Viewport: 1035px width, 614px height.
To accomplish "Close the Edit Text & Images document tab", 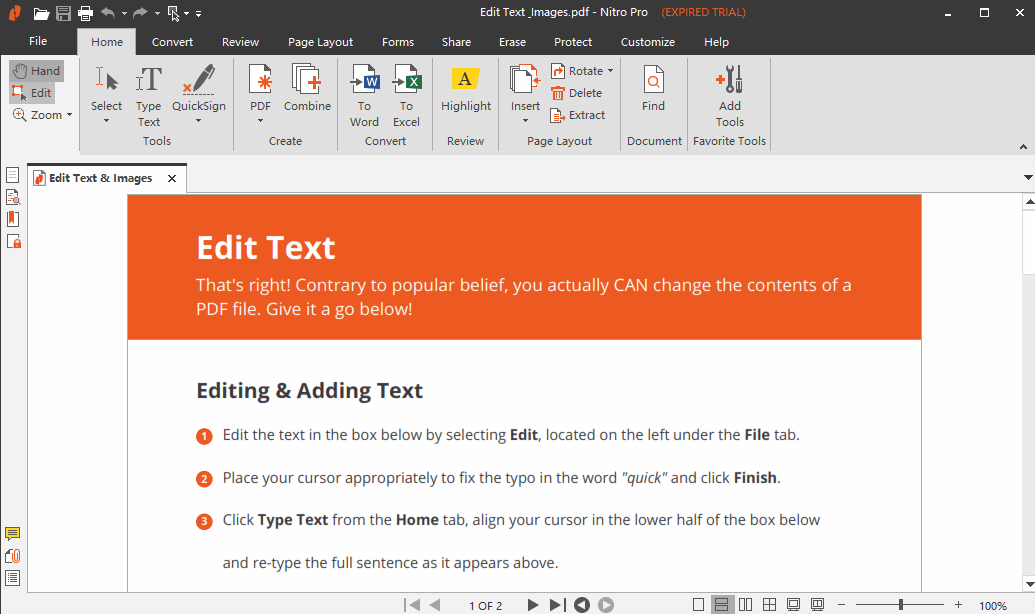I will pyautogui.click(x=172, y=179).
